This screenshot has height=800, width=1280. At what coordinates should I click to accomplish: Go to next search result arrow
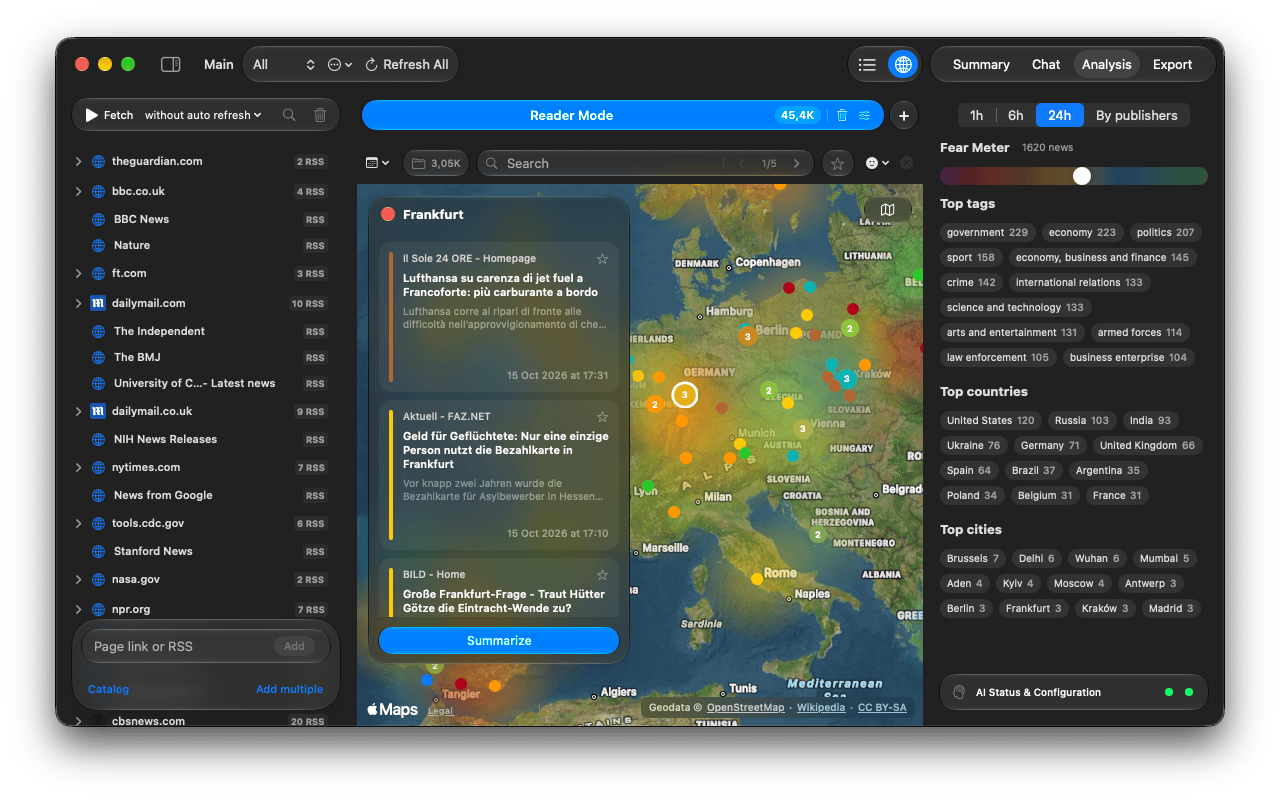click(796, 163)
